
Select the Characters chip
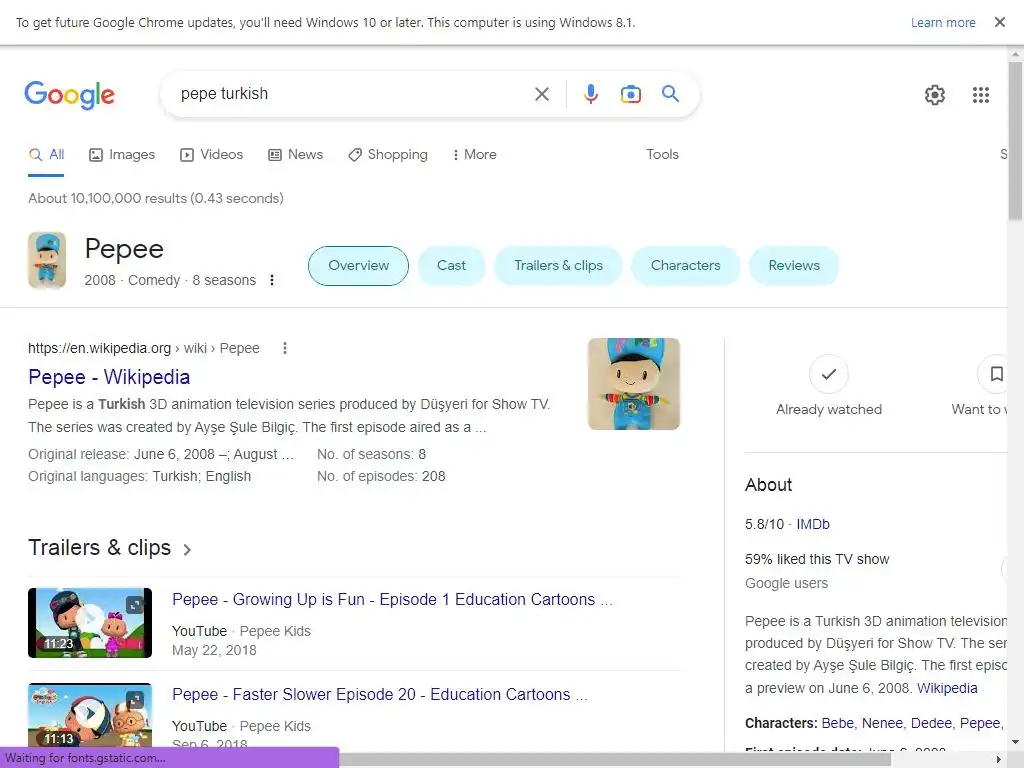click(x=685, y=266)
